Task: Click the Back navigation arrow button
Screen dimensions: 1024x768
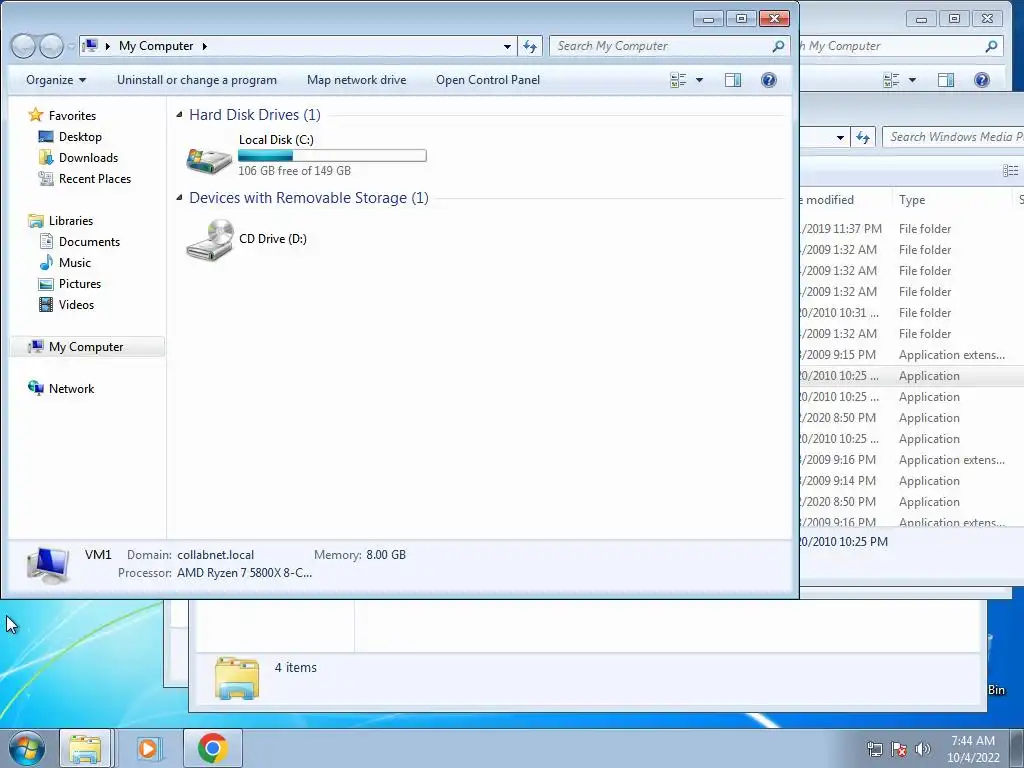Action: point(24,46)
